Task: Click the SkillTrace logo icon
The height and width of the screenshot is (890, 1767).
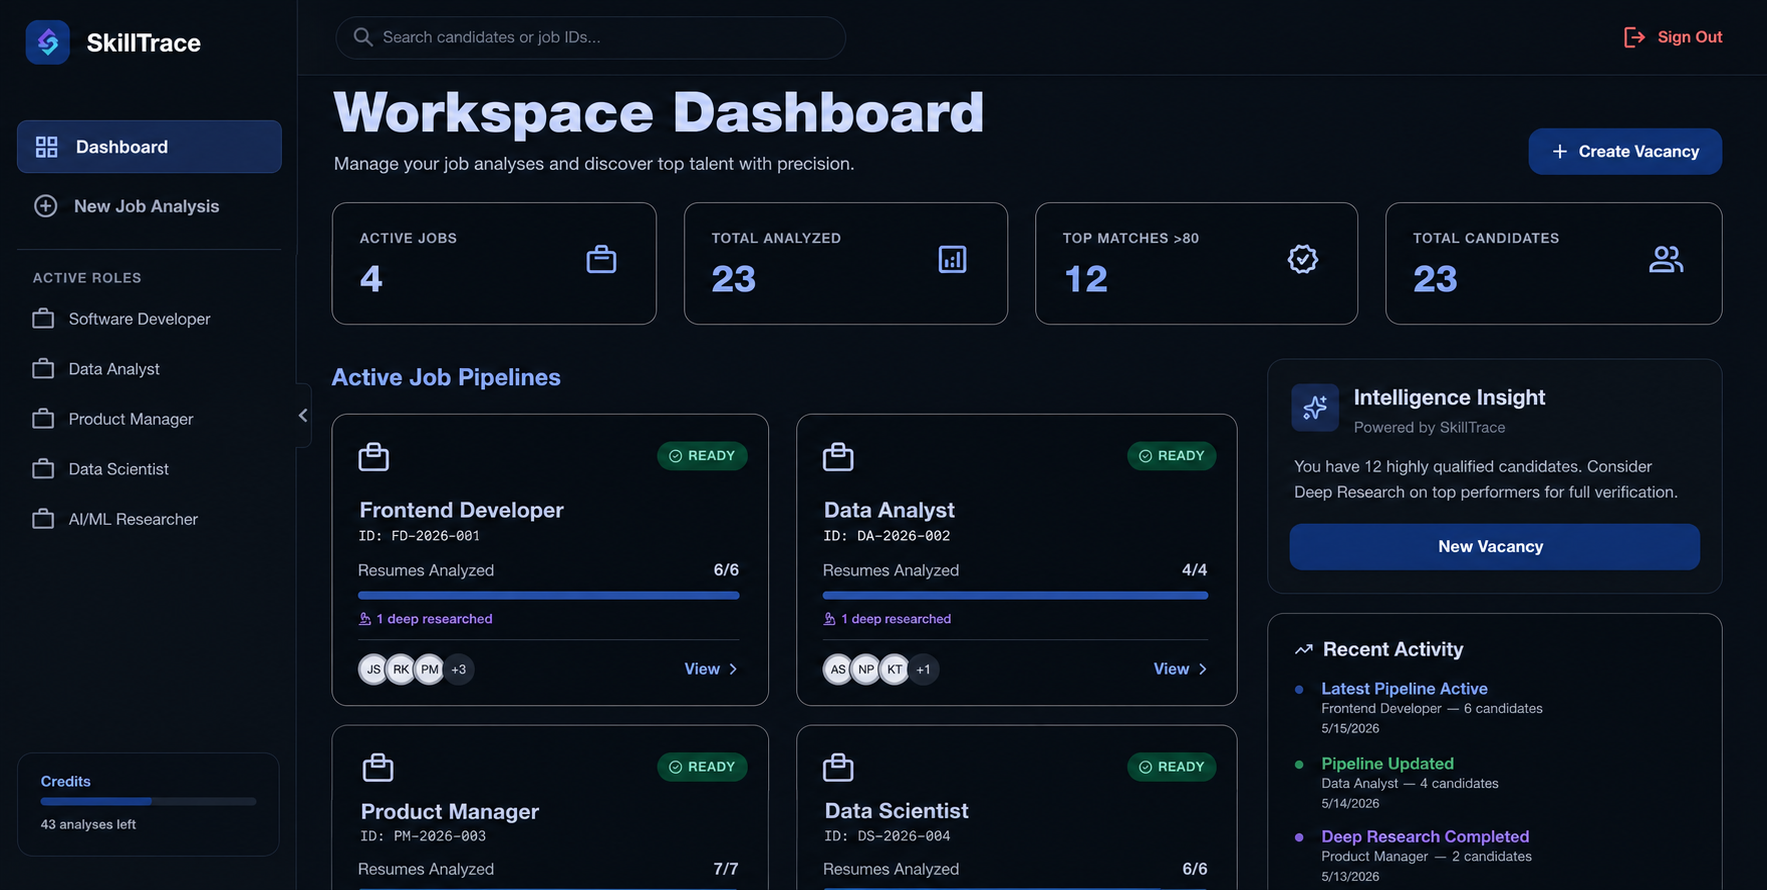Action: [x=47, y=42]
